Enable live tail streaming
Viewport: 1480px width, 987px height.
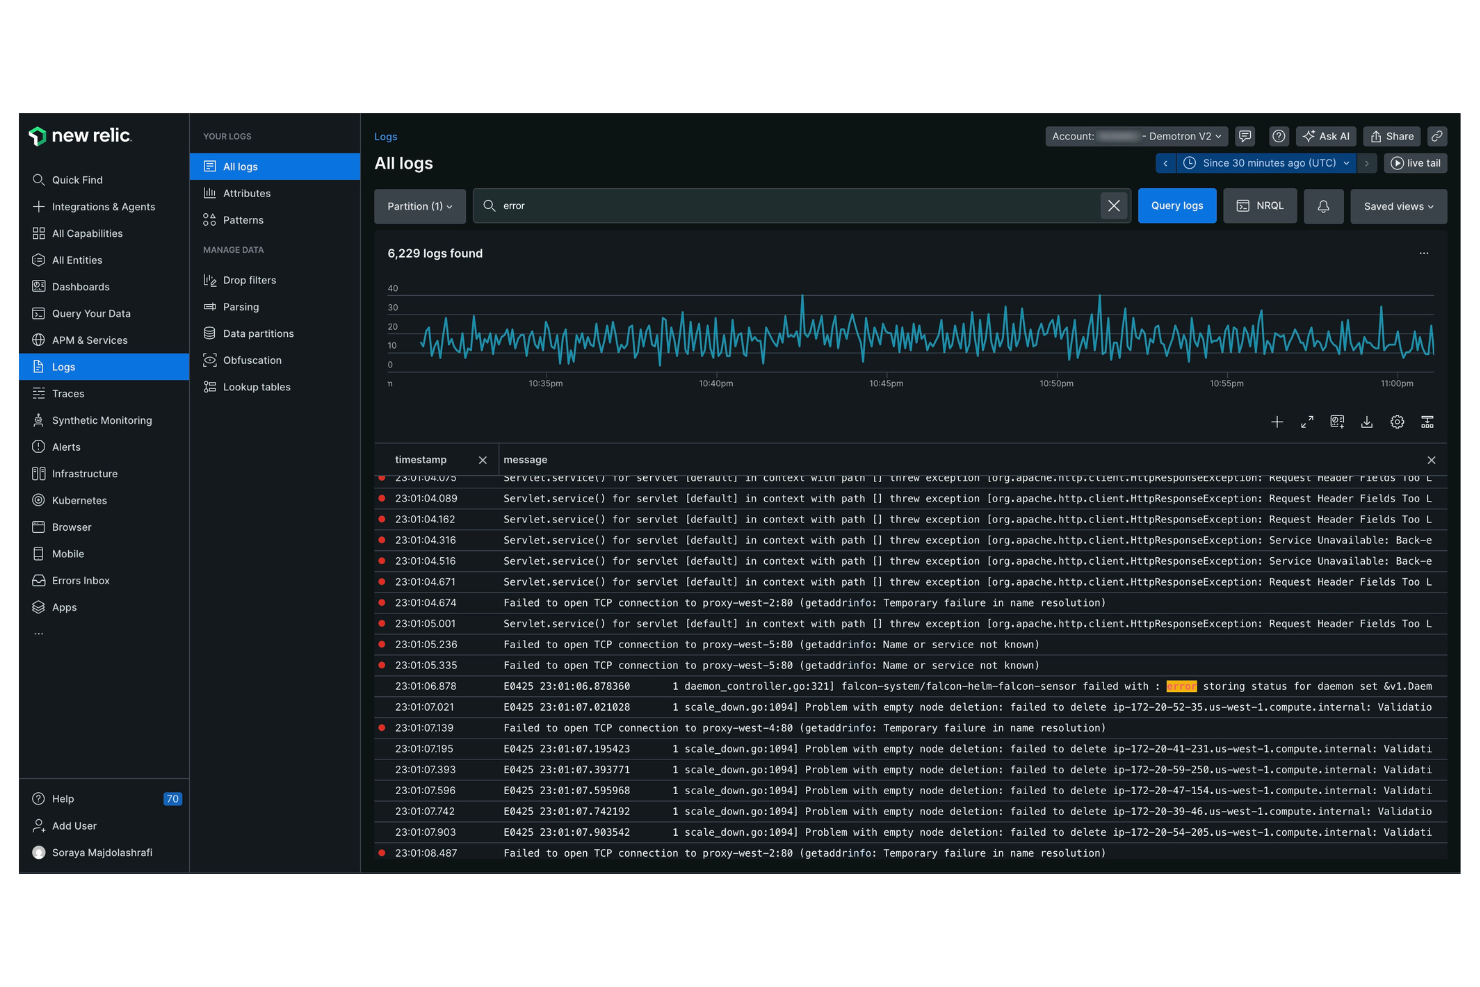(1415, 162)
